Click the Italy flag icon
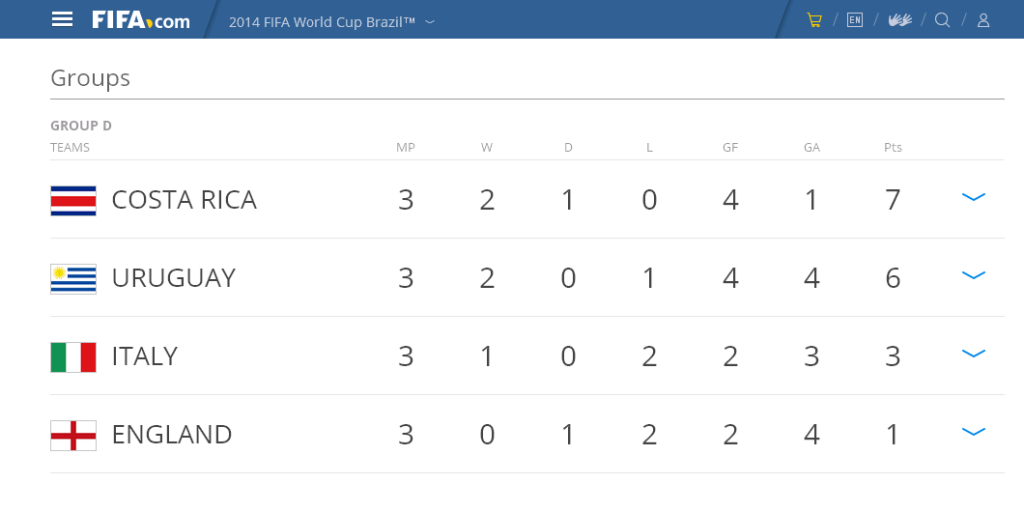The image size is (1024, 512). 73,357
